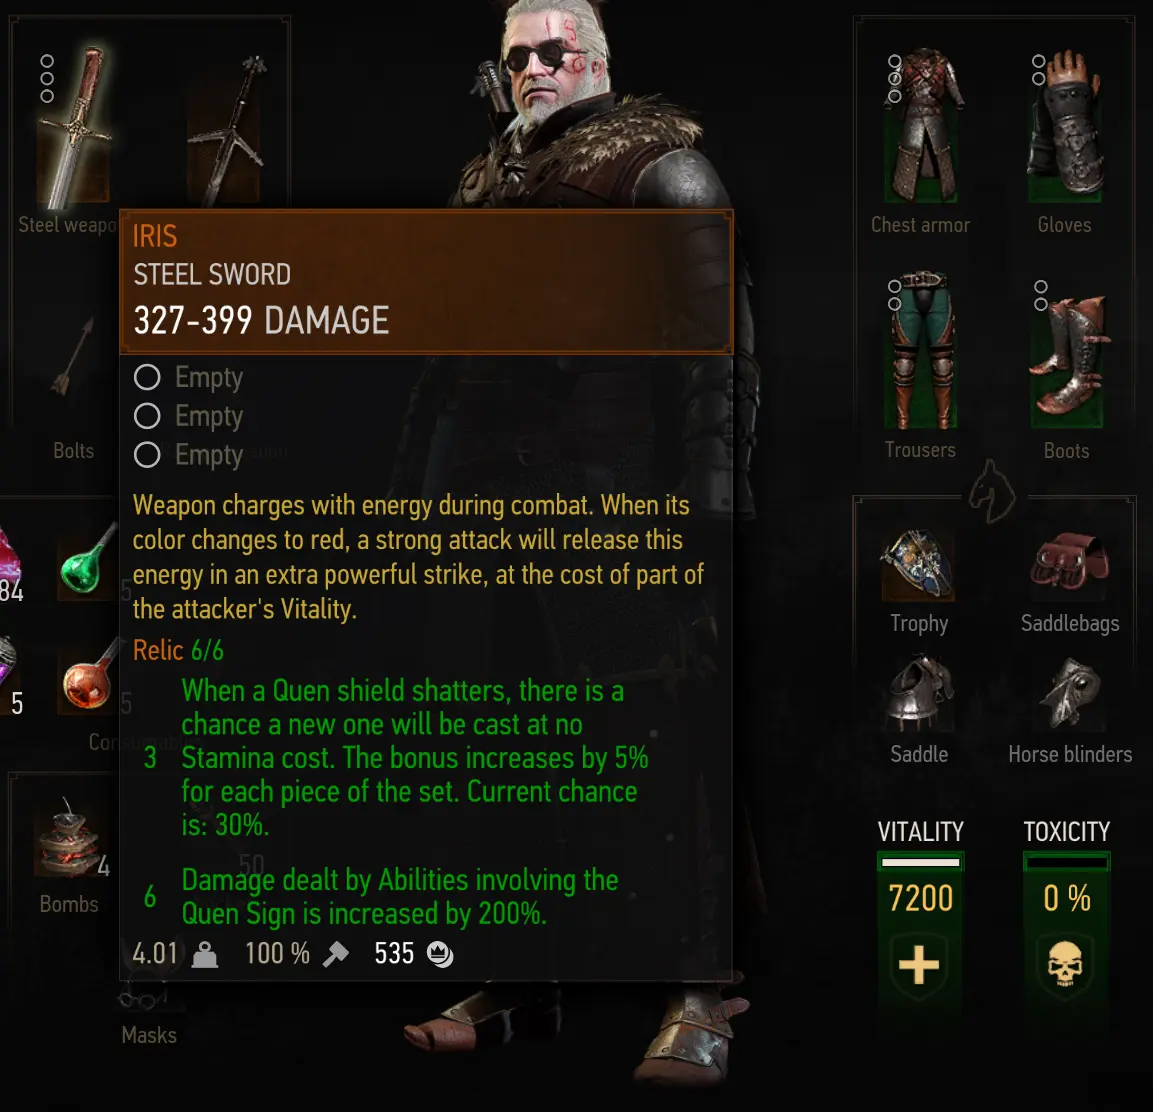Click the Saddle equipment icon

tap(918, 690)
